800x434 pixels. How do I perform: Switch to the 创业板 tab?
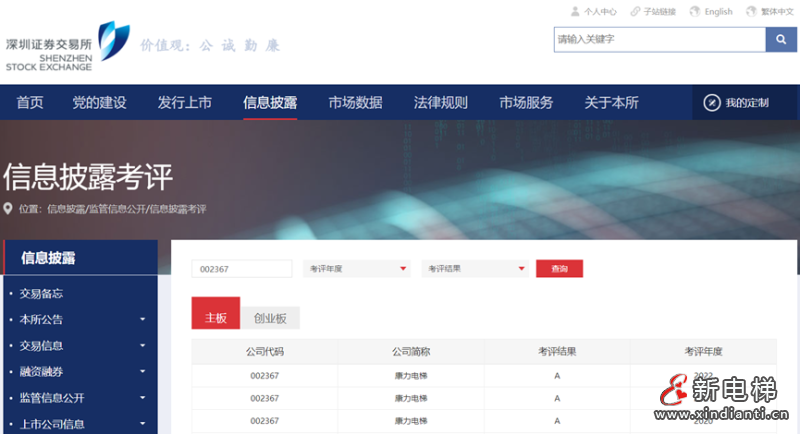point(270,318)
